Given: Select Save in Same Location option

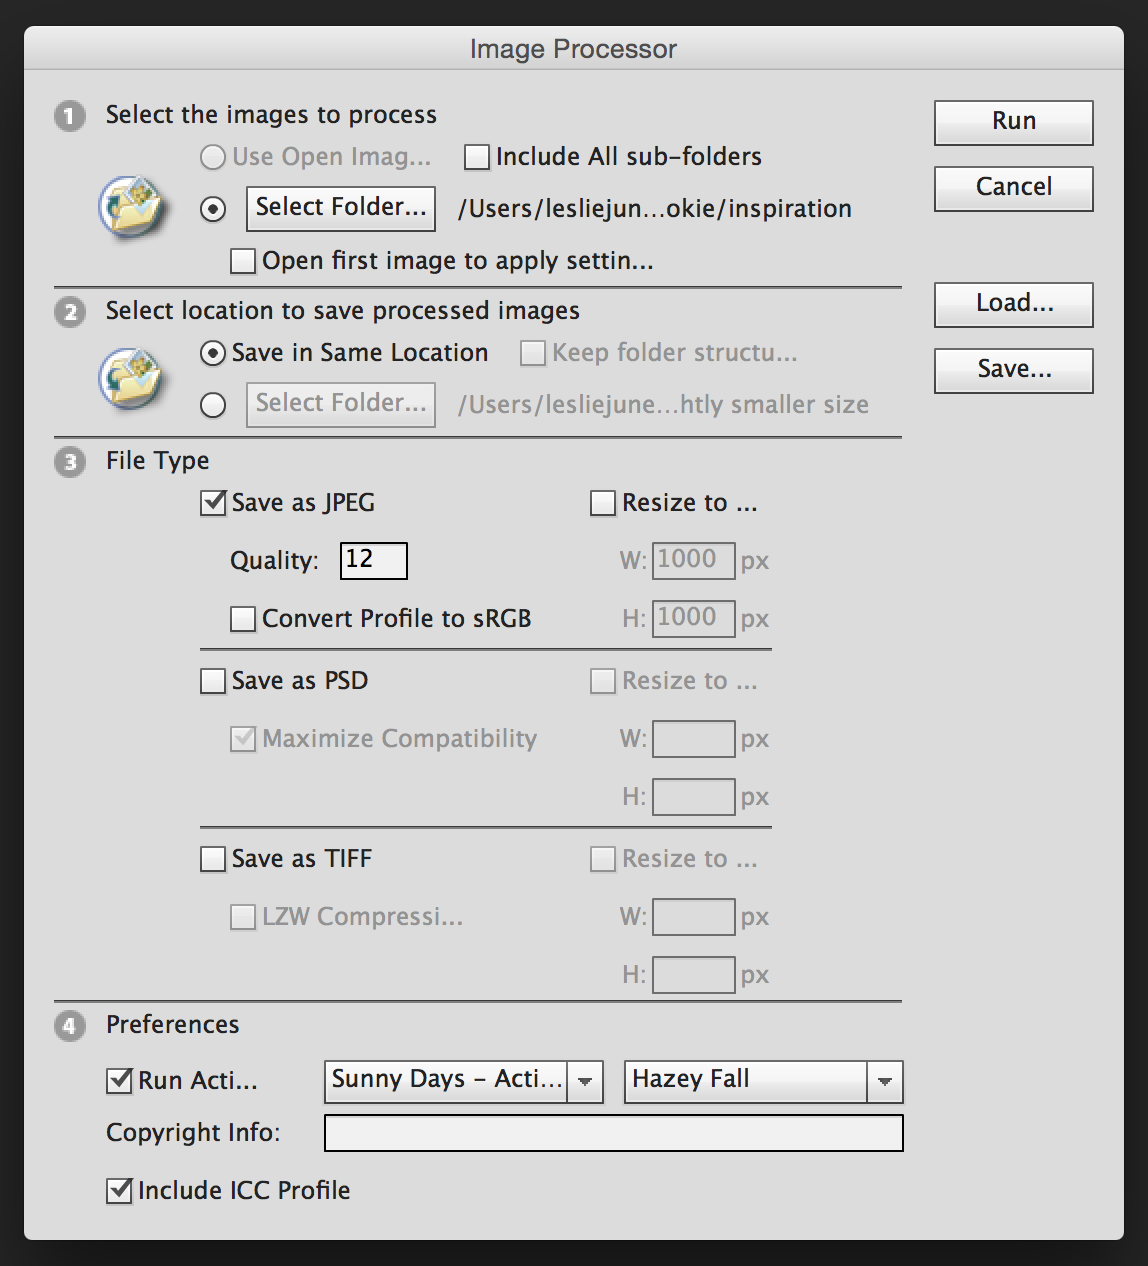Looking at the screenshot, I should click(x=213, y=353).
